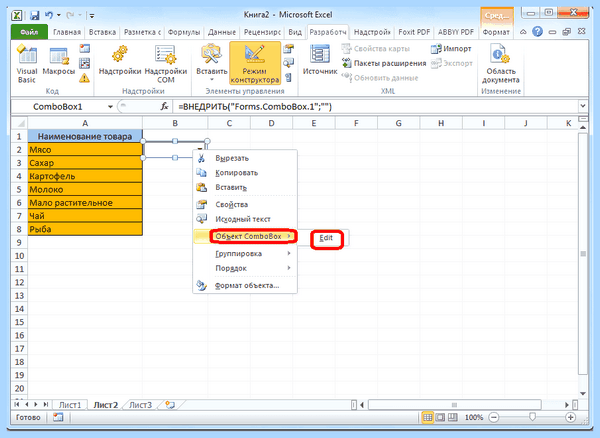Click the Excel application icon in title bar

point(16,15)
